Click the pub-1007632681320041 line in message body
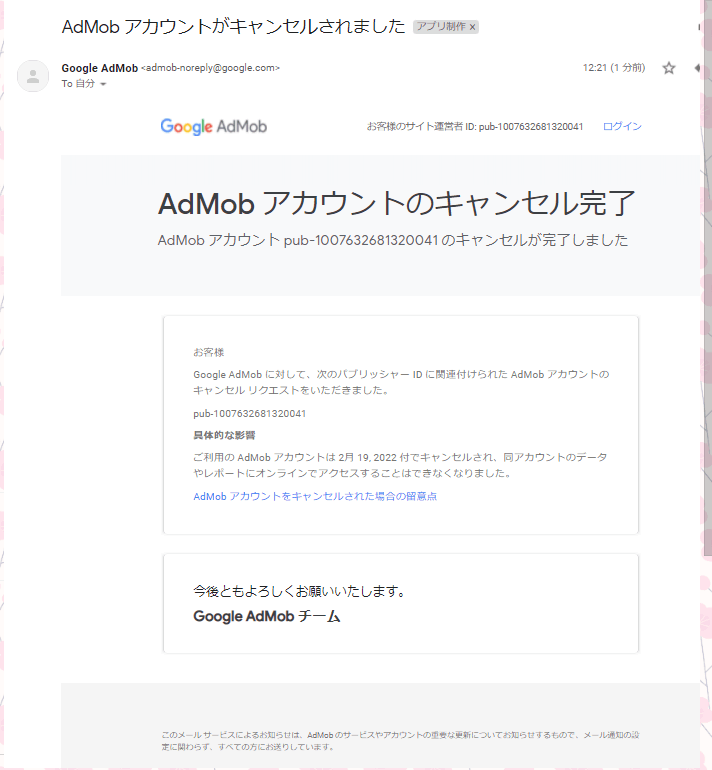712x770 pixels. coord(249,413)
